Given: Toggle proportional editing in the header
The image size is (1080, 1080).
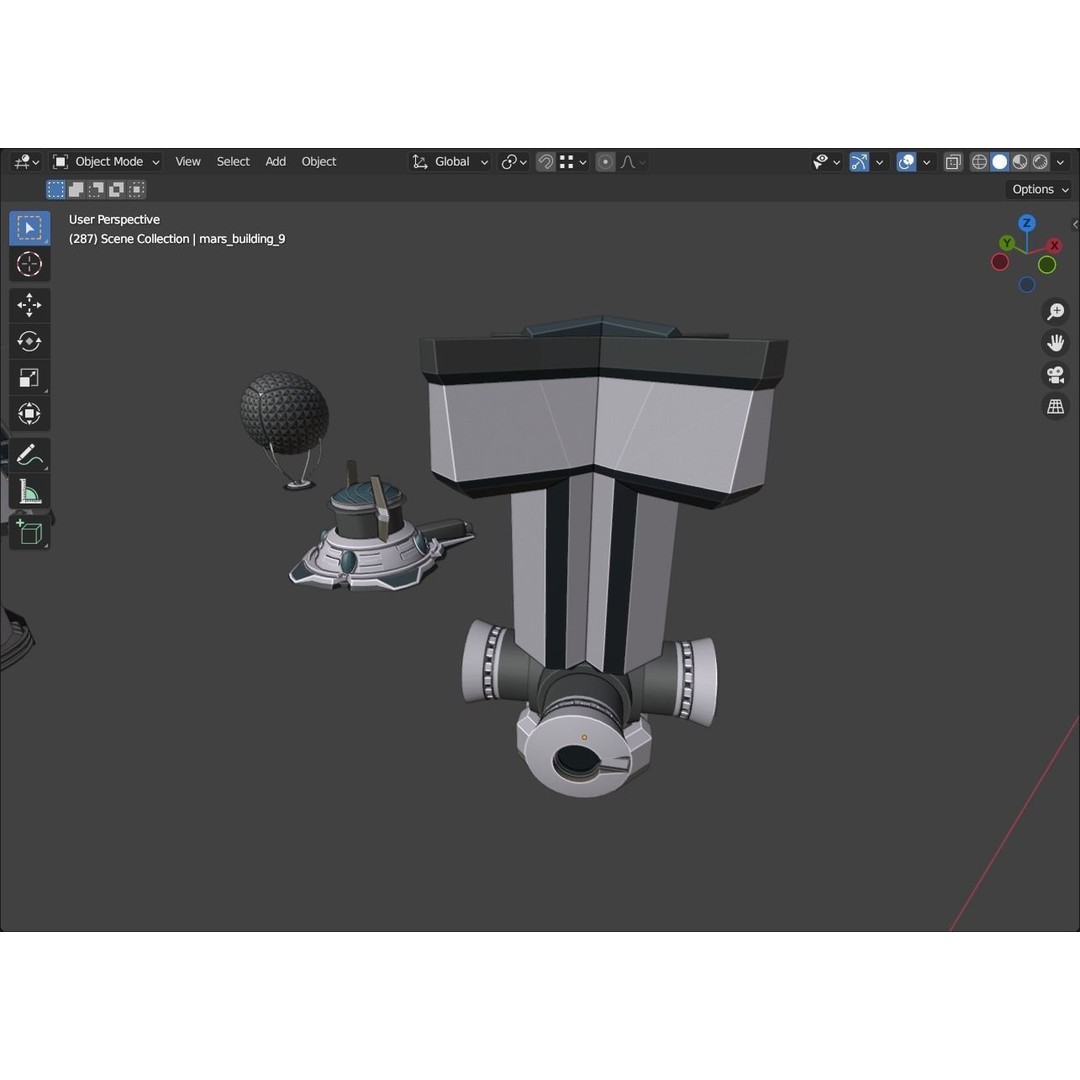Looking at the screenshot, I should coord(604,161).
